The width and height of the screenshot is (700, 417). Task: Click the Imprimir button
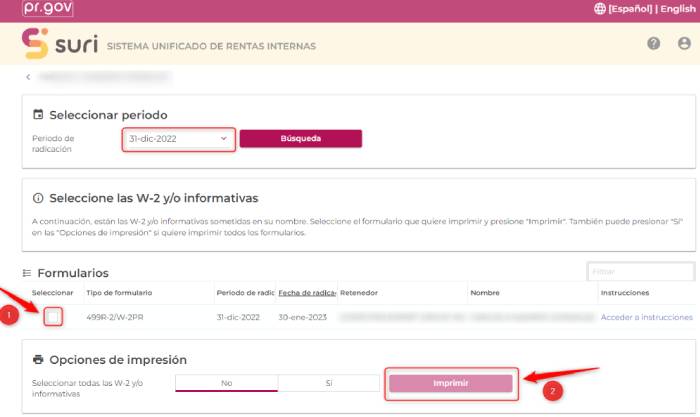(x=450, y=384)
